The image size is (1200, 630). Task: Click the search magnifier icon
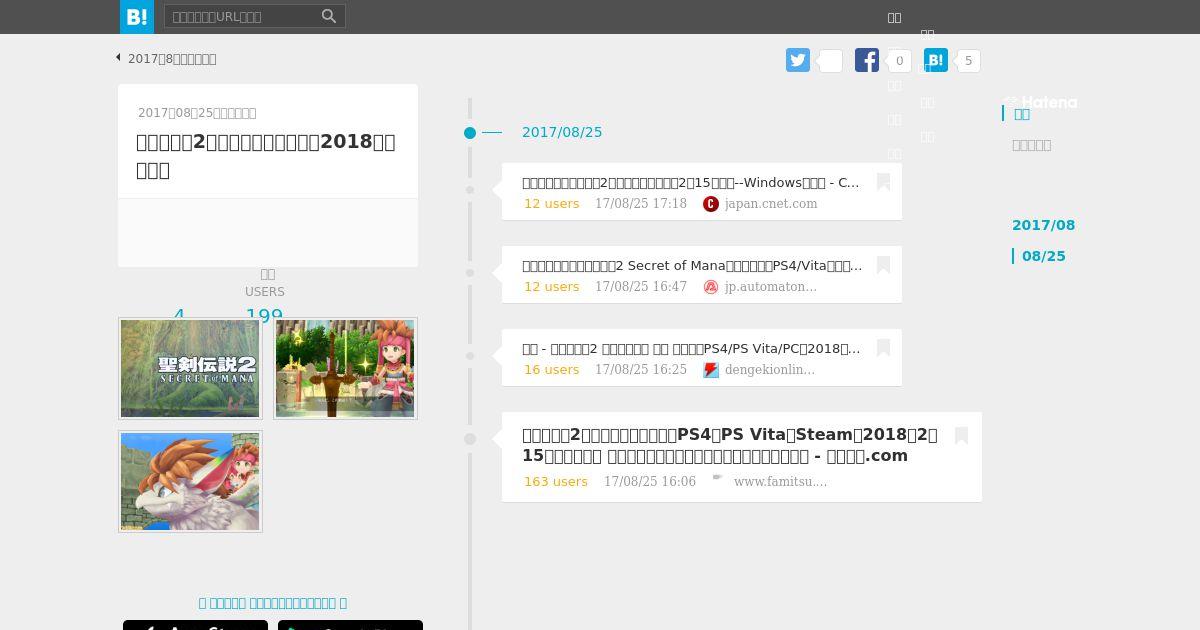pos(329,16)
